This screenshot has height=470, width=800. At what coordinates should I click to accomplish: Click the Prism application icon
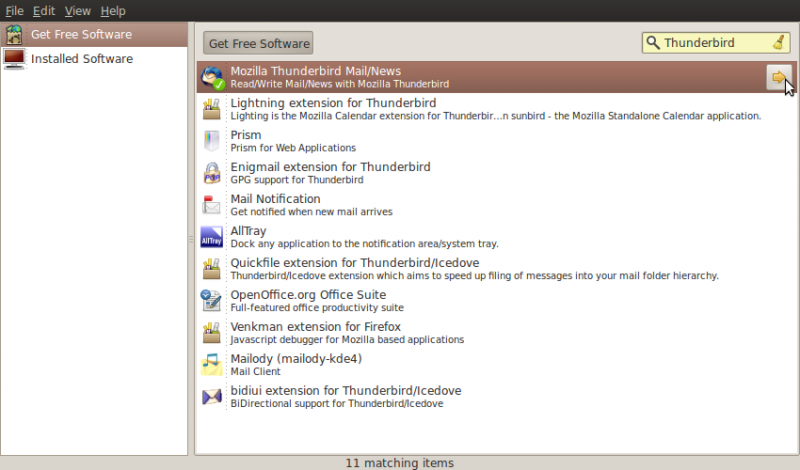pos(211,141)
